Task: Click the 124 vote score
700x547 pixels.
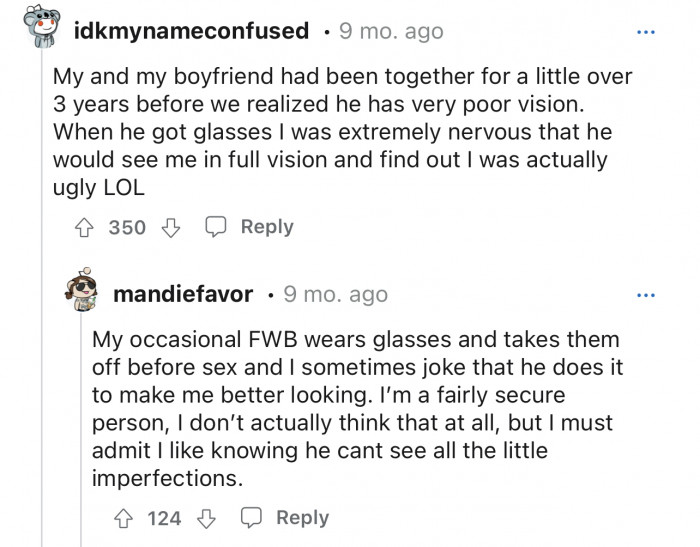Action: pyautogui.click(x=164, y=518)
